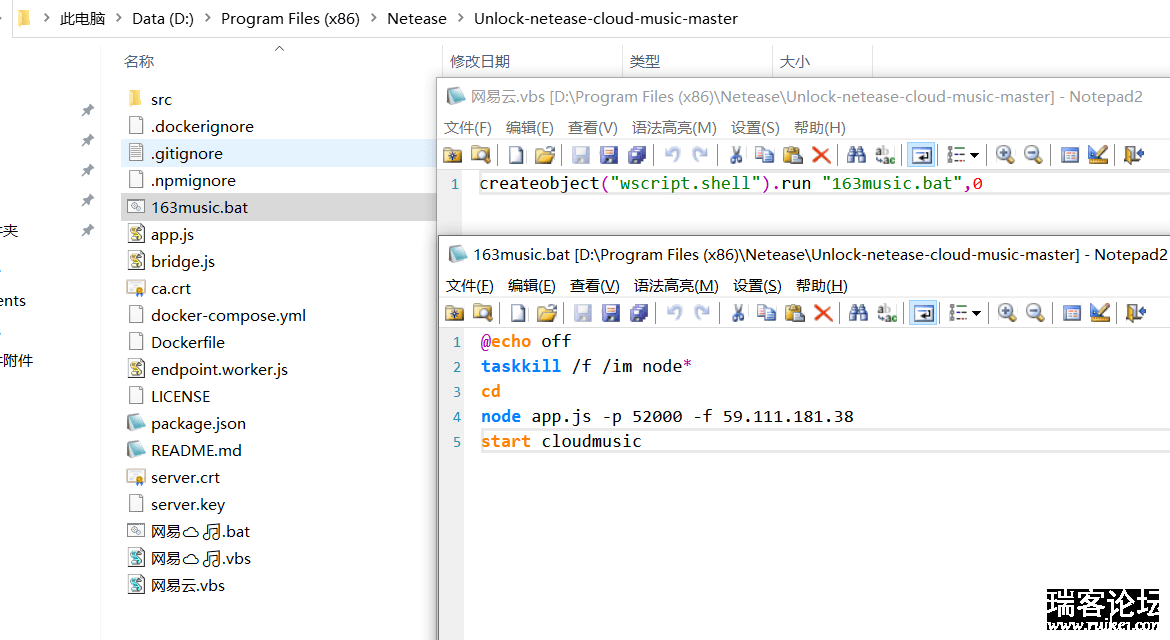Click Exit door icon in 网易云.vbs window toolbar
The height and width of the screenshot is (640, 1170).
pos(1133,155)
